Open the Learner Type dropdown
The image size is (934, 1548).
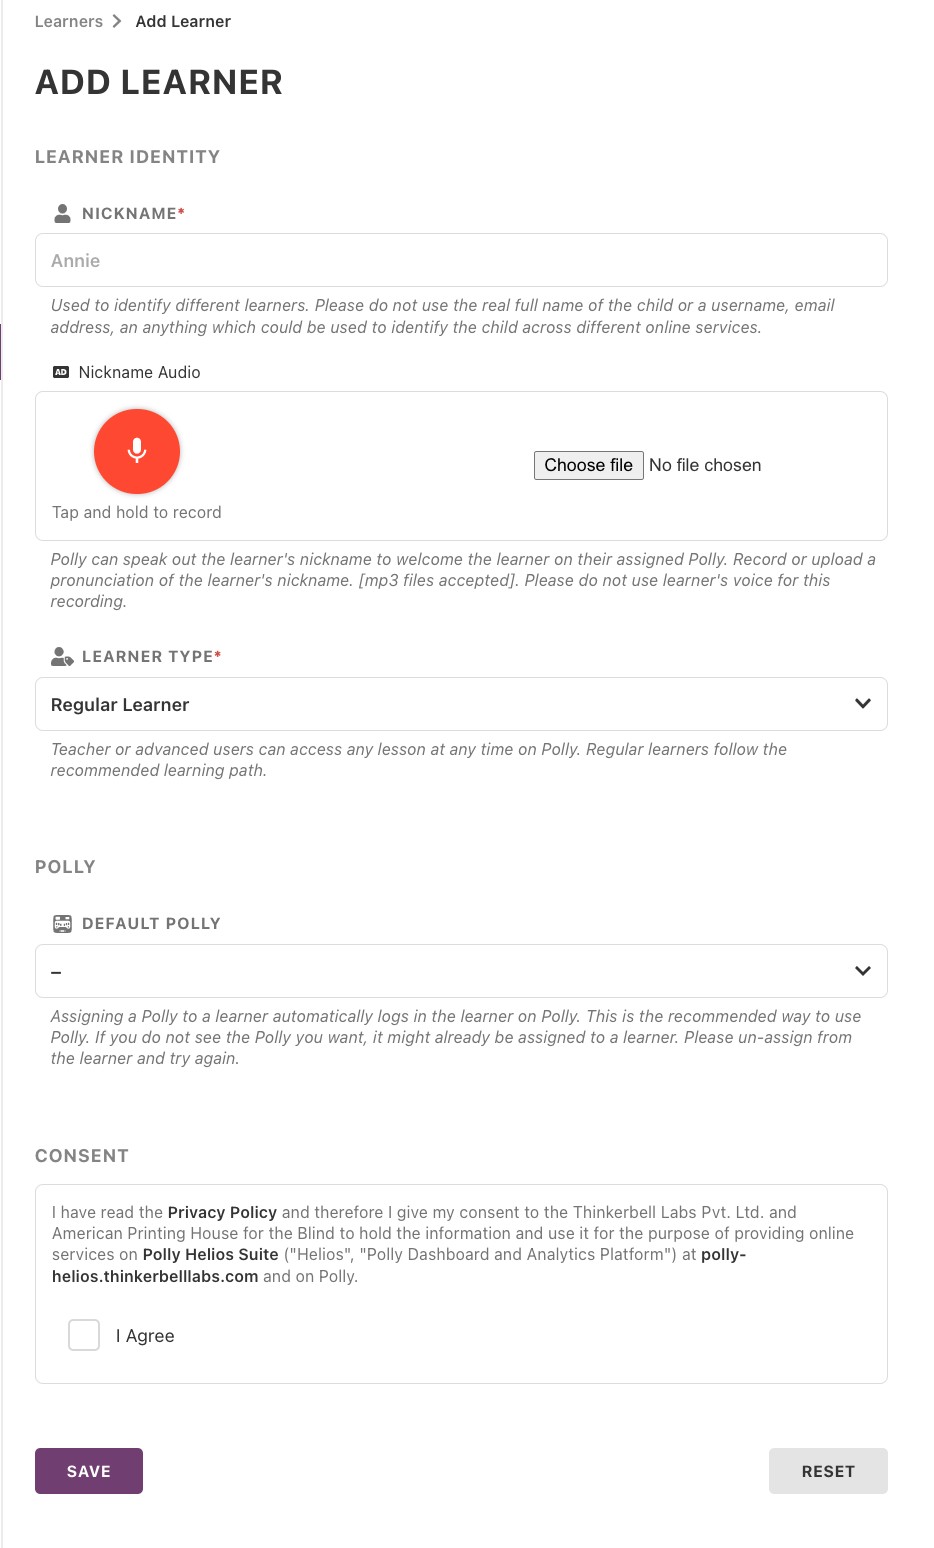[460, 704]
